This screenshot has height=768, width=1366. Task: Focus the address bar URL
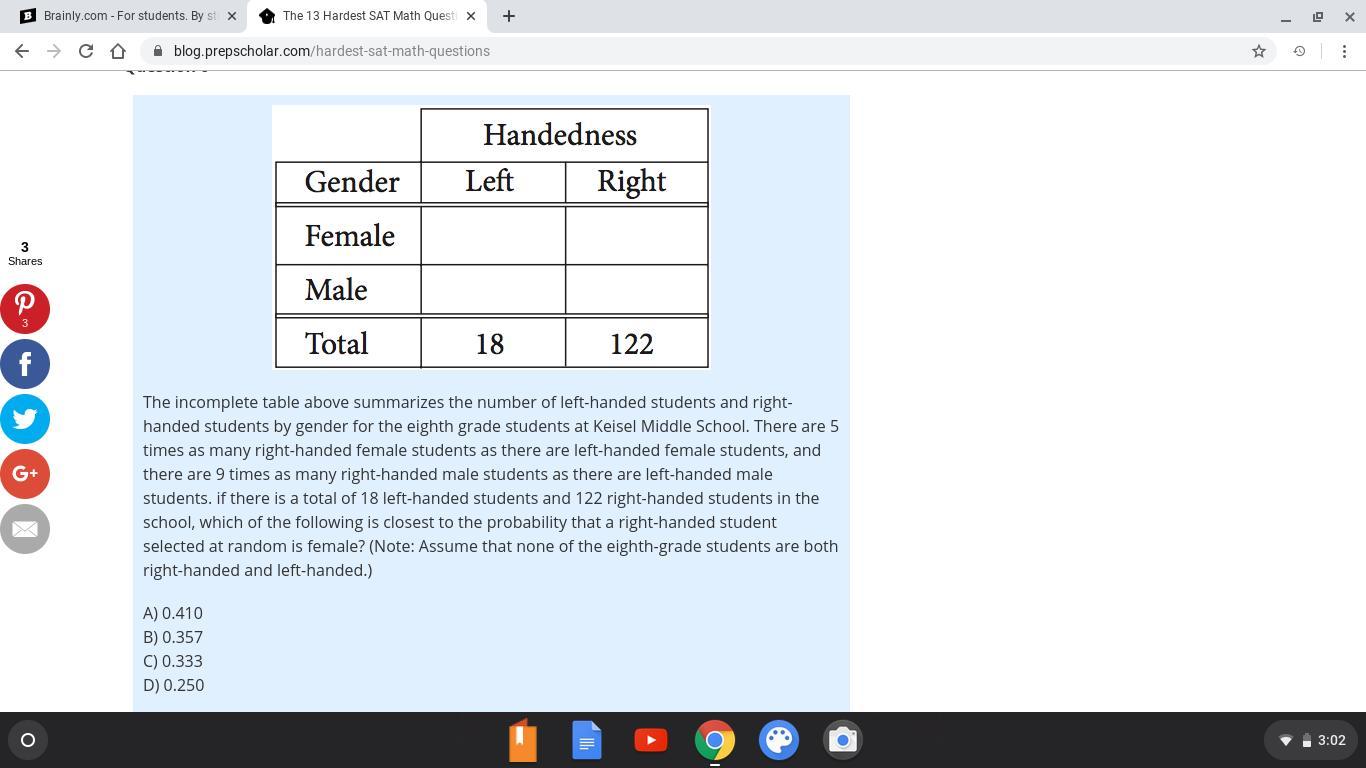pyautogui.click(x=332, y=51)
